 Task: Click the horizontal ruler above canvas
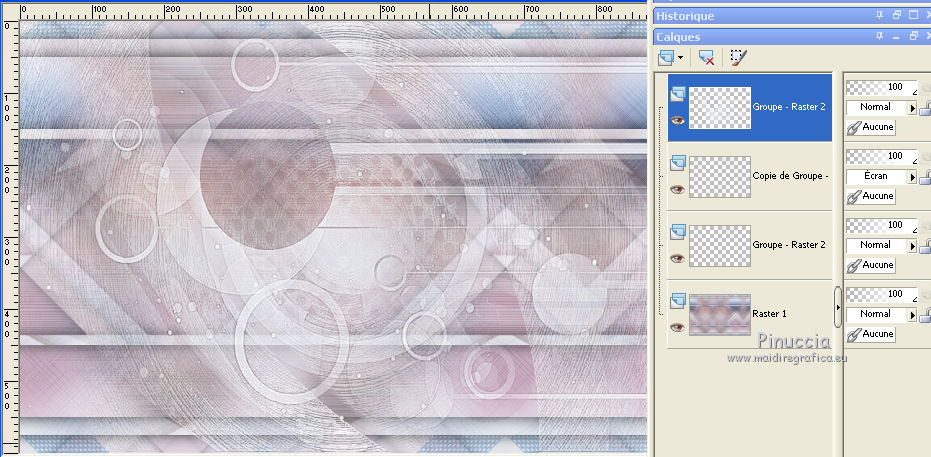click(x=333, y=12)
